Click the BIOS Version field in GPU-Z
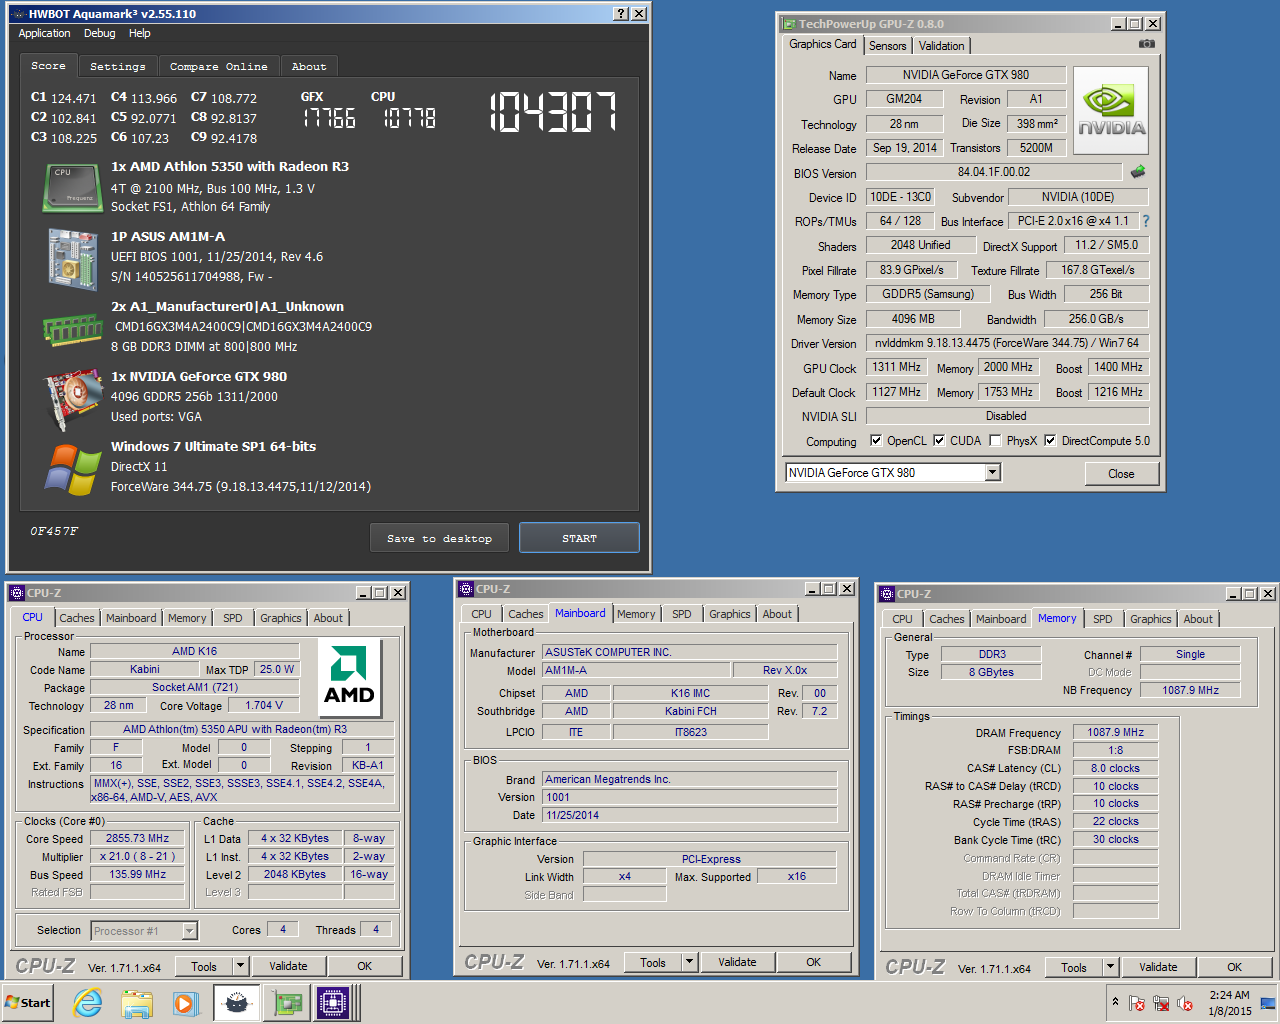This screenshot has width=1280, height=1024. pos(994,172)
